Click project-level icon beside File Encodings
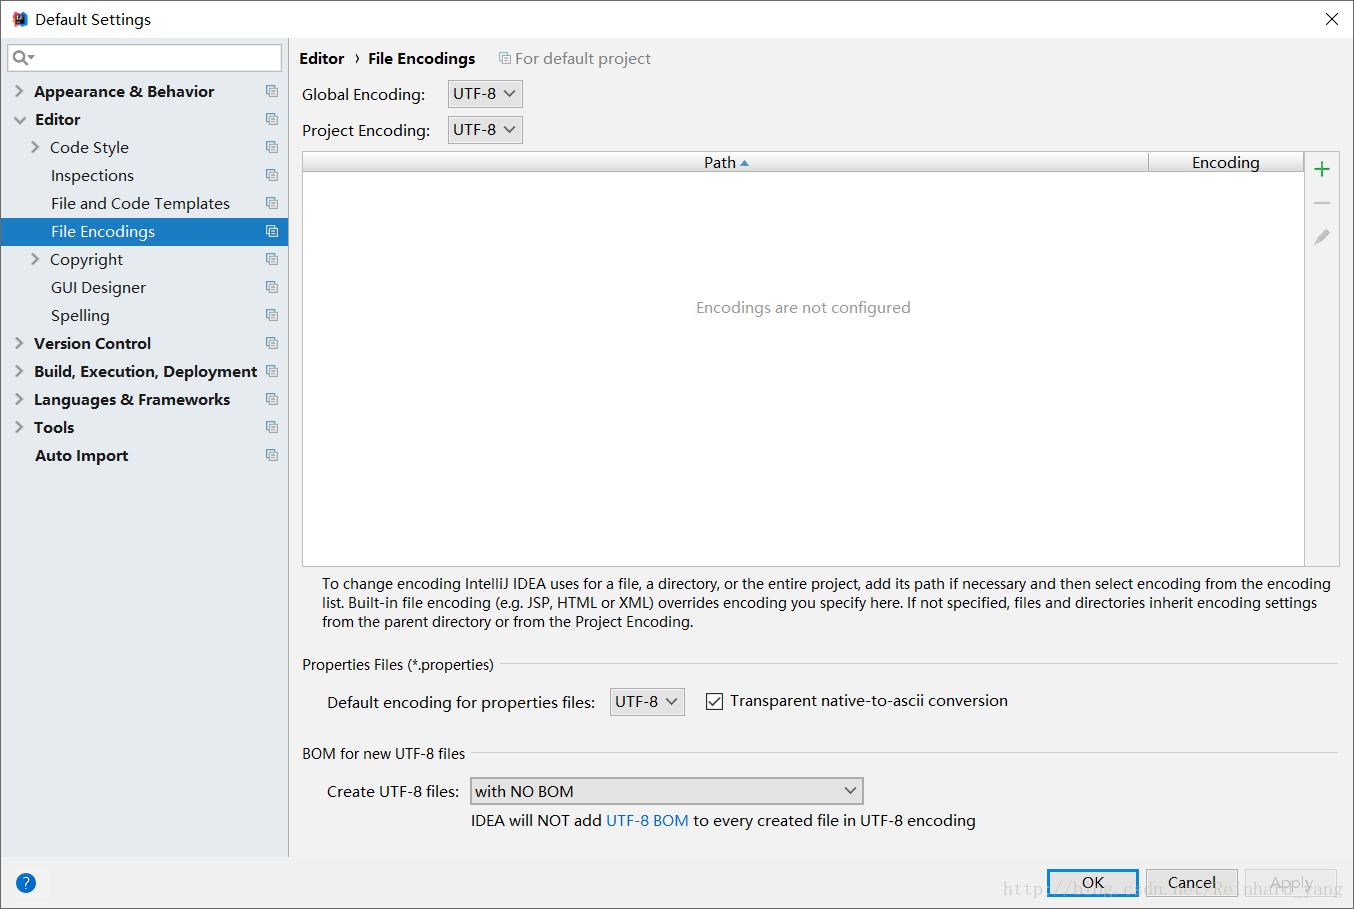The height and width of the screenshot is (909, 1354). pyautogui.click(x=272, y=231)
